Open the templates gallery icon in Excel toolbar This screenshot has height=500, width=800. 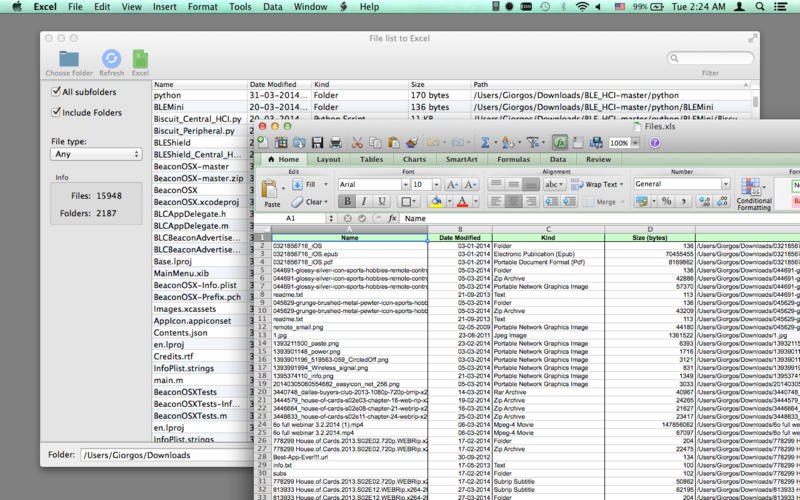pos(281,143)
